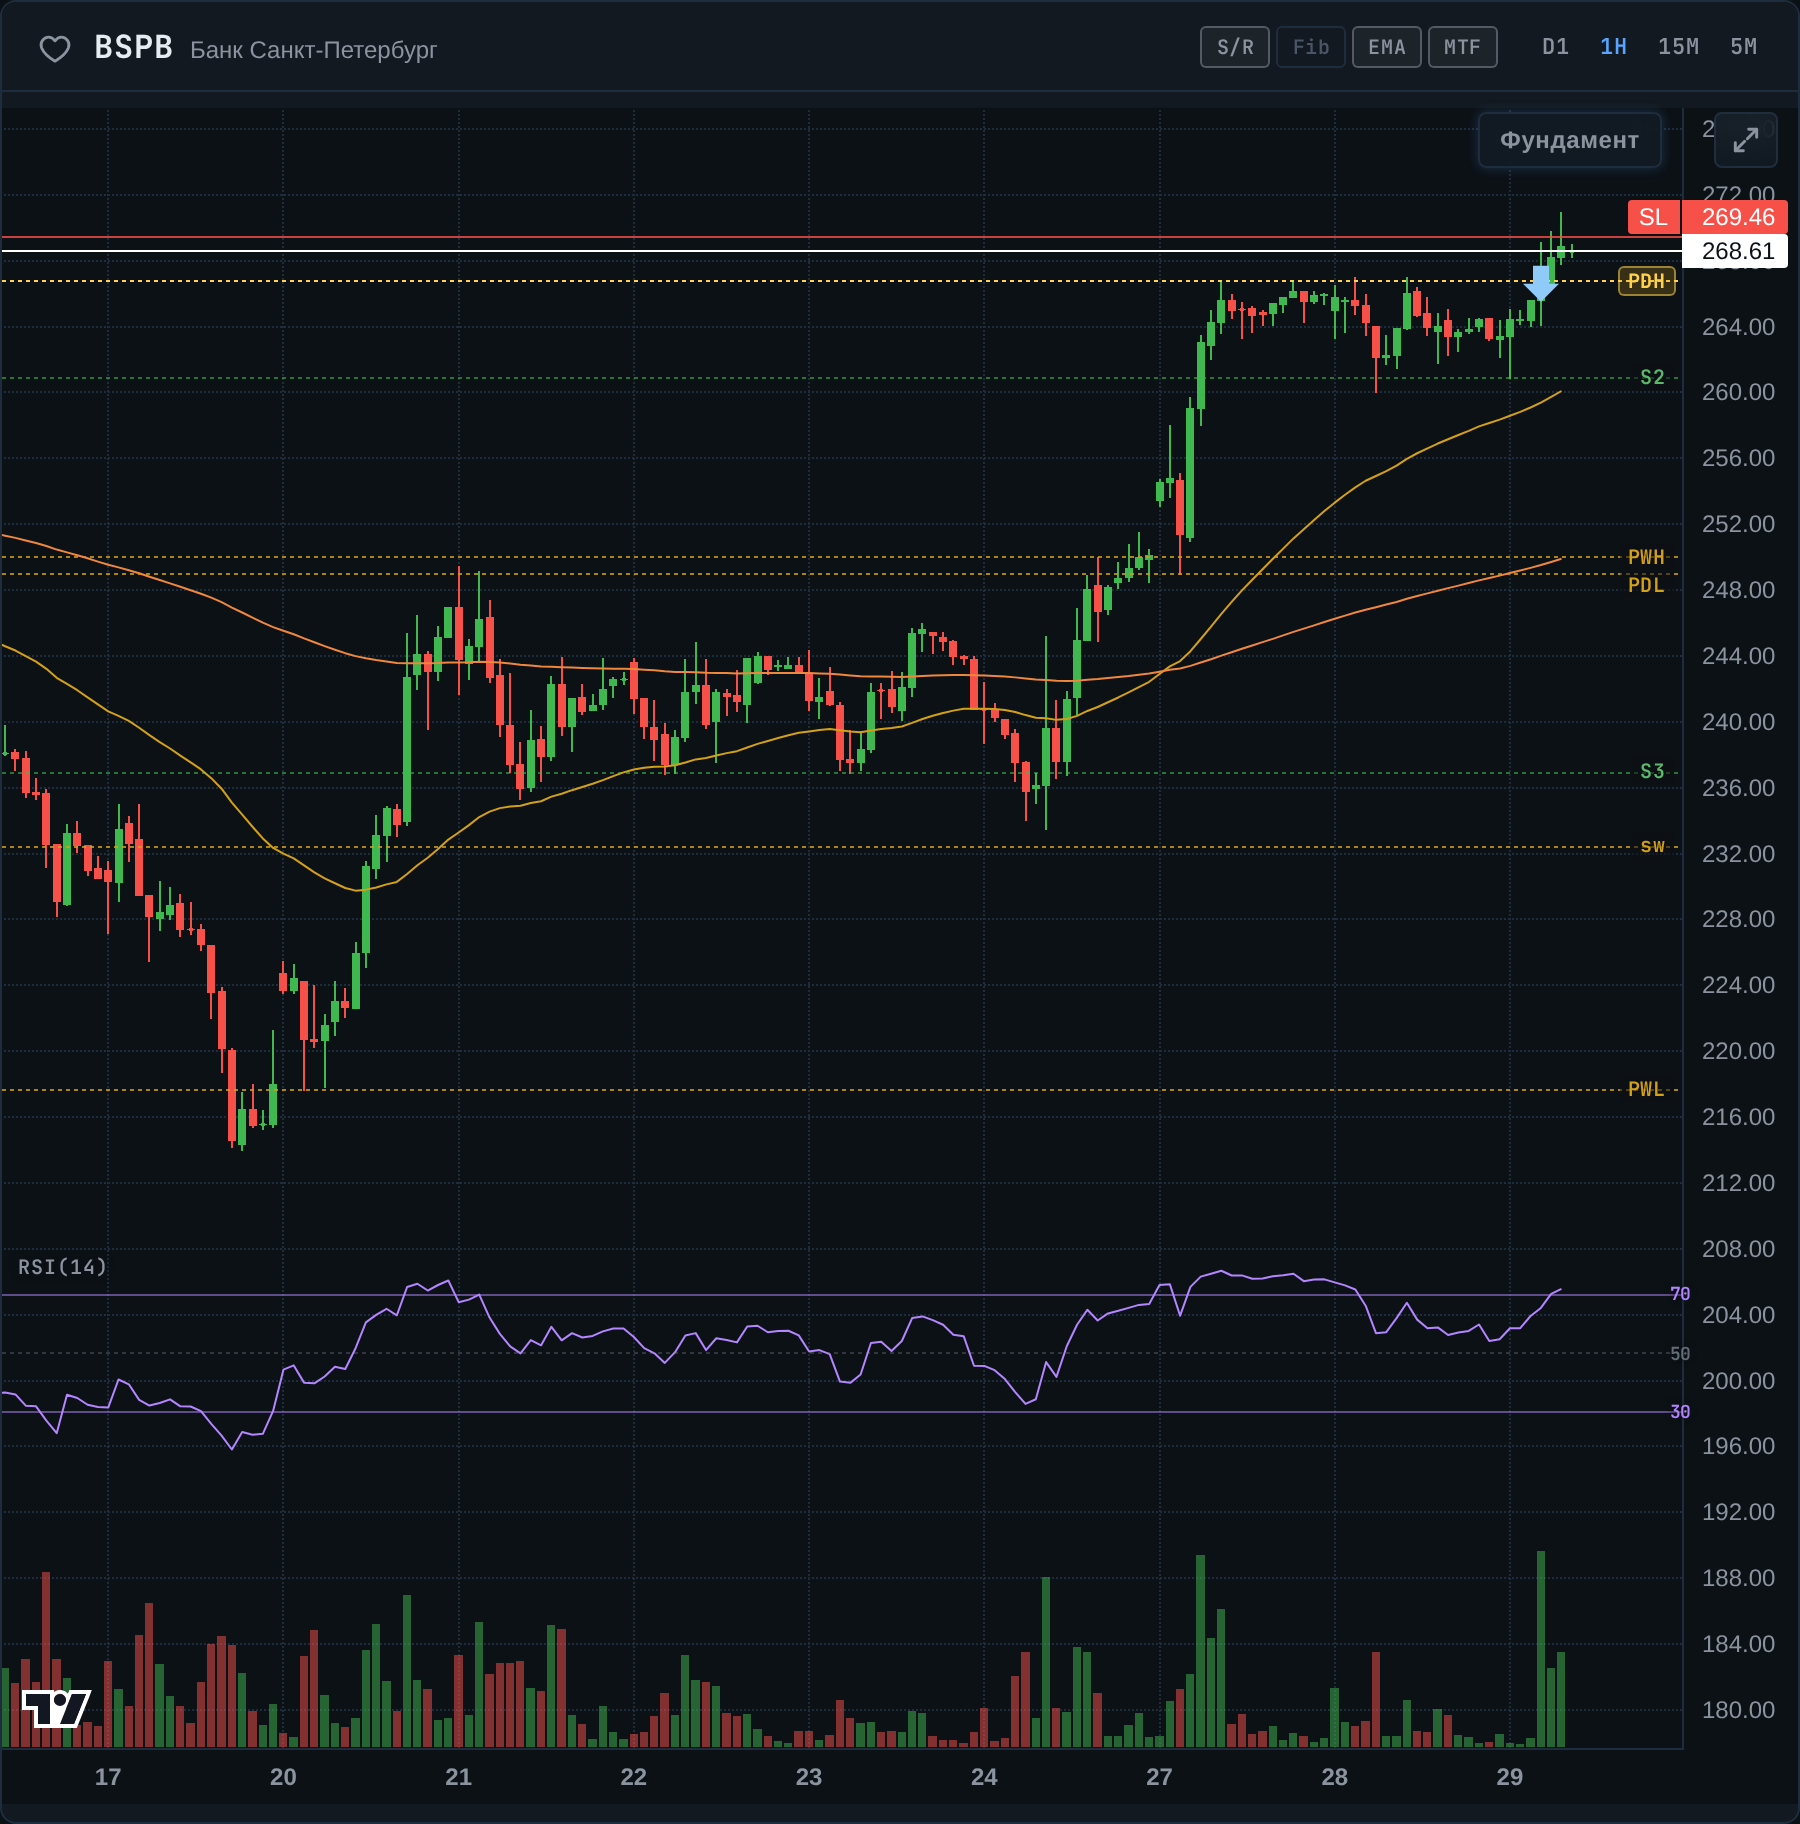Click the blue down arrow signal marker
The width and height of the screenshot is (1800, 1824).
click(1540, 283)
